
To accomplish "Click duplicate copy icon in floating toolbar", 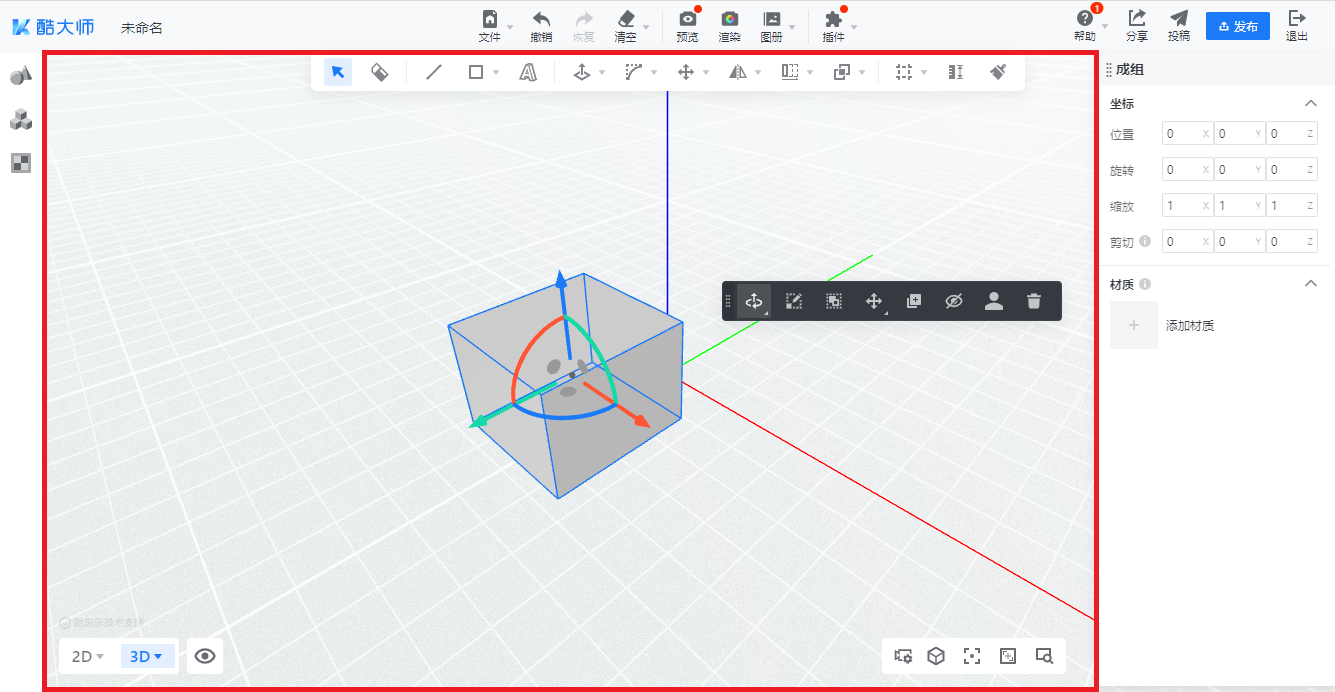I will pos(914,301).
